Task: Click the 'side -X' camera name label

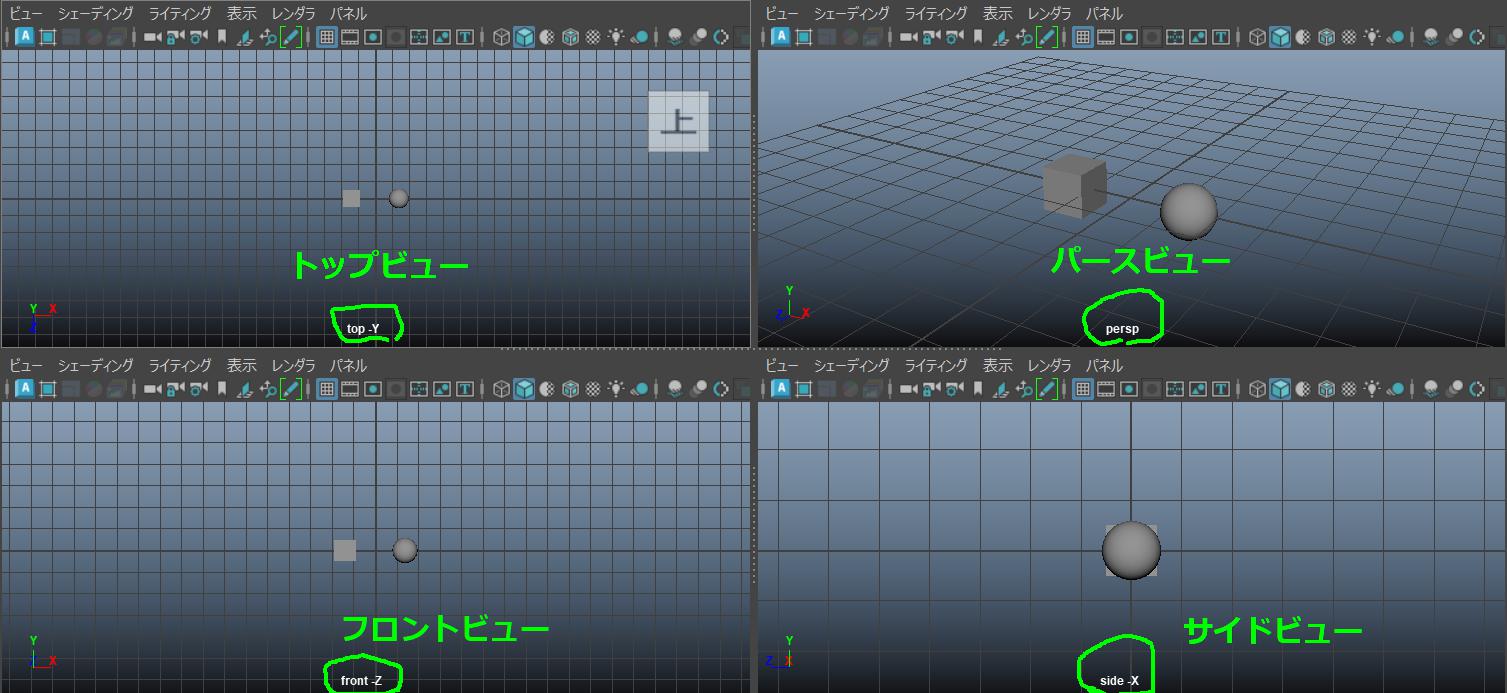Action: click(x=1119, y=681)
